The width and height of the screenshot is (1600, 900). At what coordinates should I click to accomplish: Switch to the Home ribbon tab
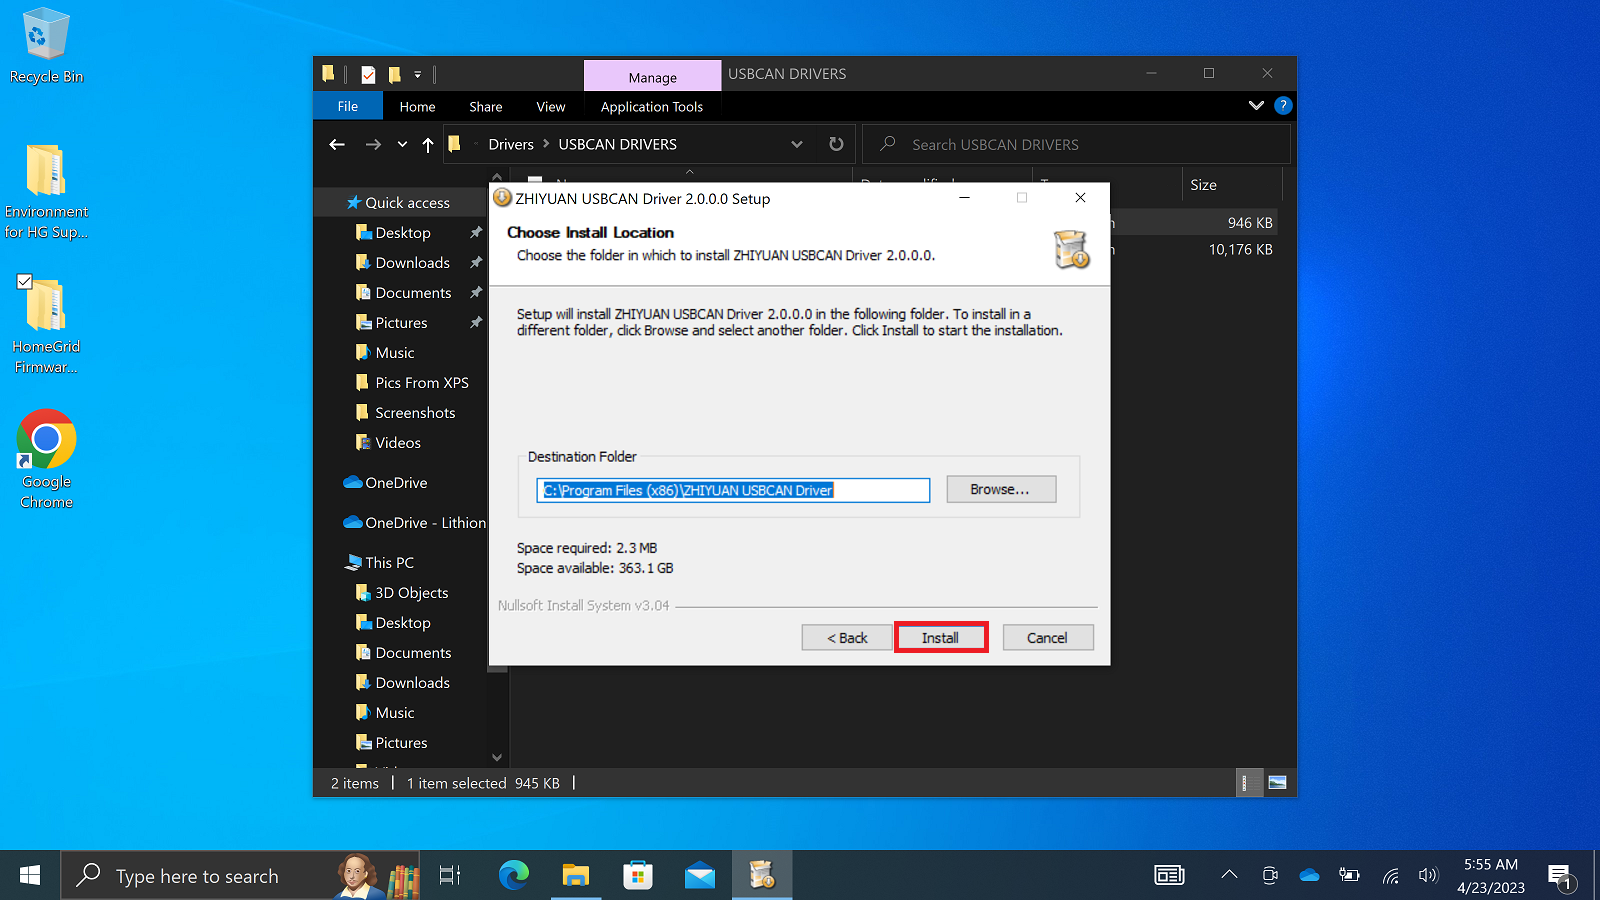pos(417,106)
